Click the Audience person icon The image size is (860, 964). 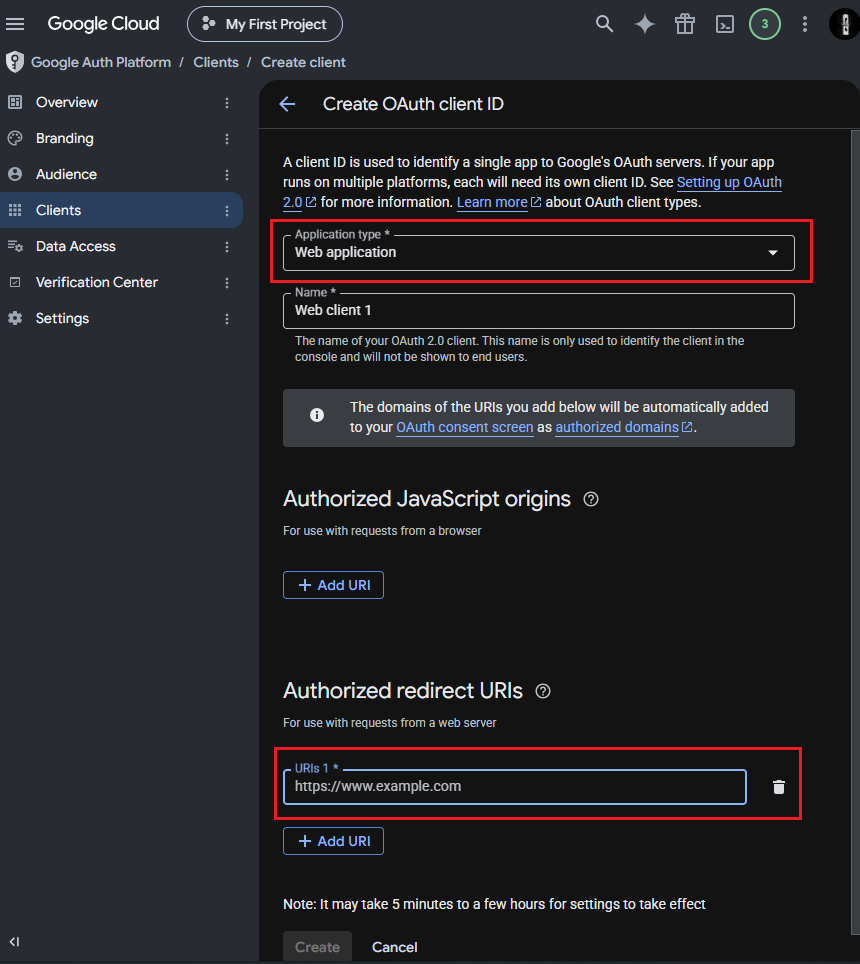15,174
